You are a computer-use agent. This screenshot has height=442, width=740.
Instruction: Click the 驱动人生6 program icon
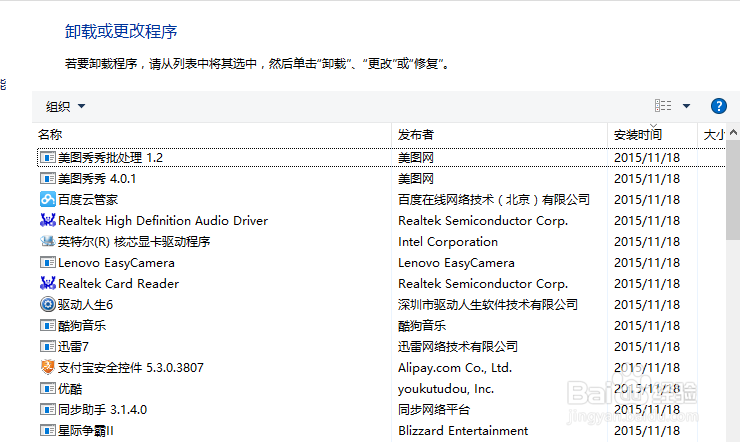pyautogui.click(x=47, y=304)
